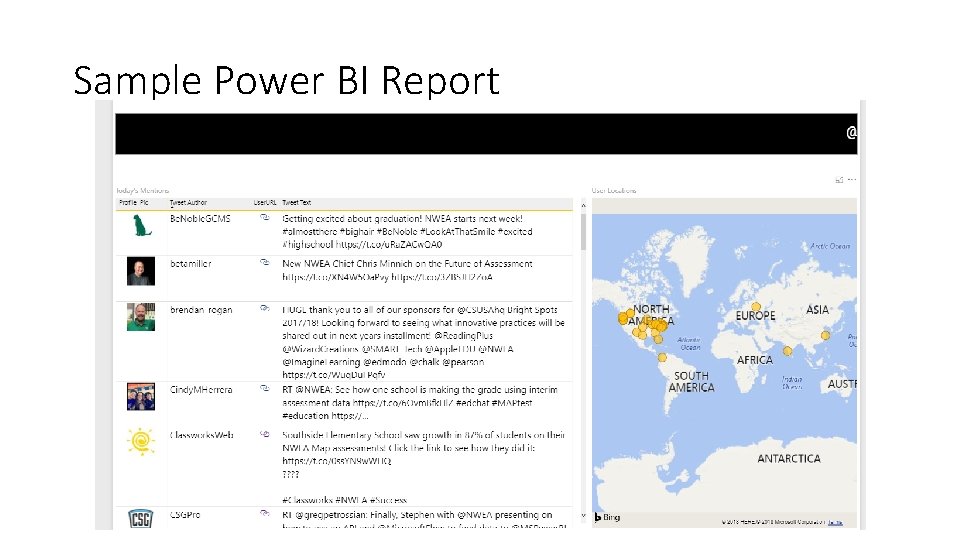Click tweet about Chris Minnich Future of Assessment
Image resolution: width=960 pixels, height=540 pixels.
[407, 270]
